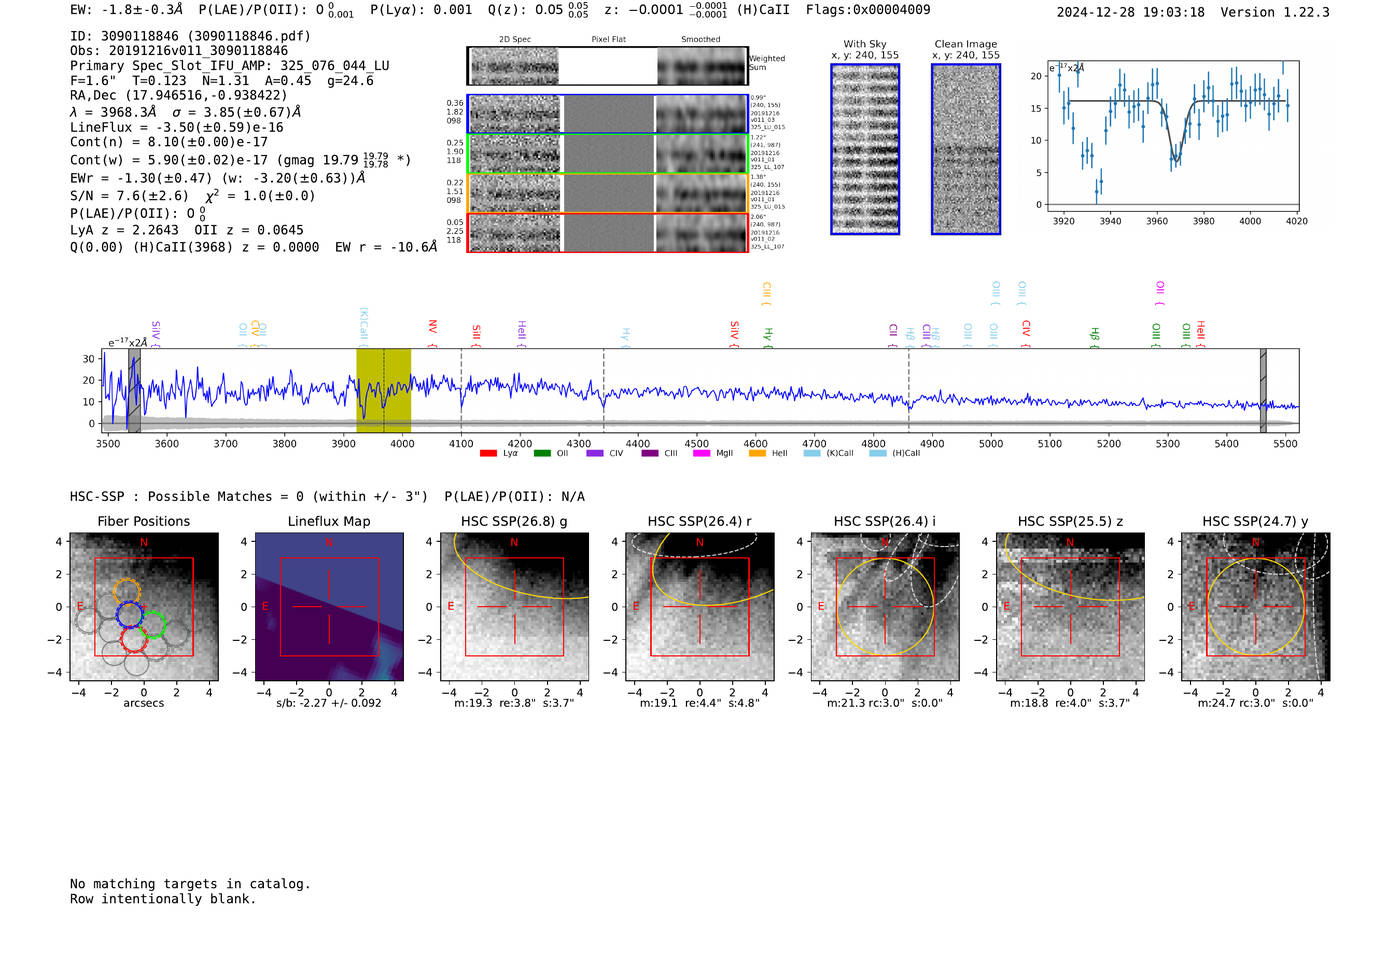The image size is (1400, 953).
Task: Click the purple CIV legend swatch
Action: pyautogui.click(x=595, y=453)
